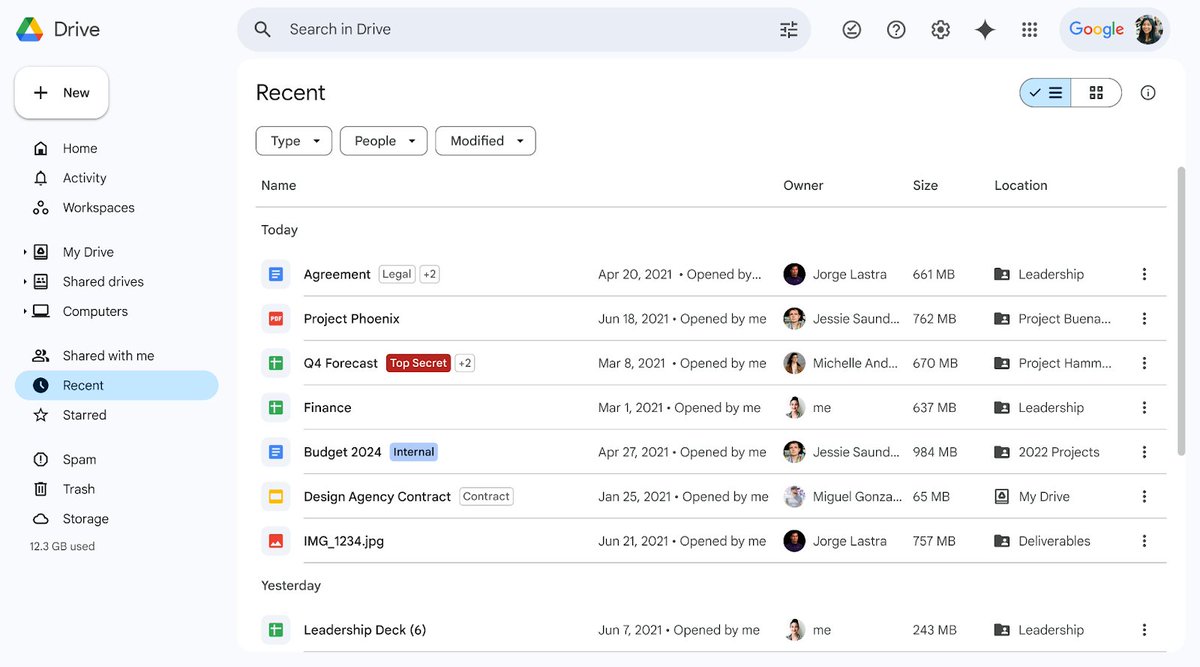Open more options for Project Phoenix
Screen dimensions: 1200x667
(x=1144, y=318)
